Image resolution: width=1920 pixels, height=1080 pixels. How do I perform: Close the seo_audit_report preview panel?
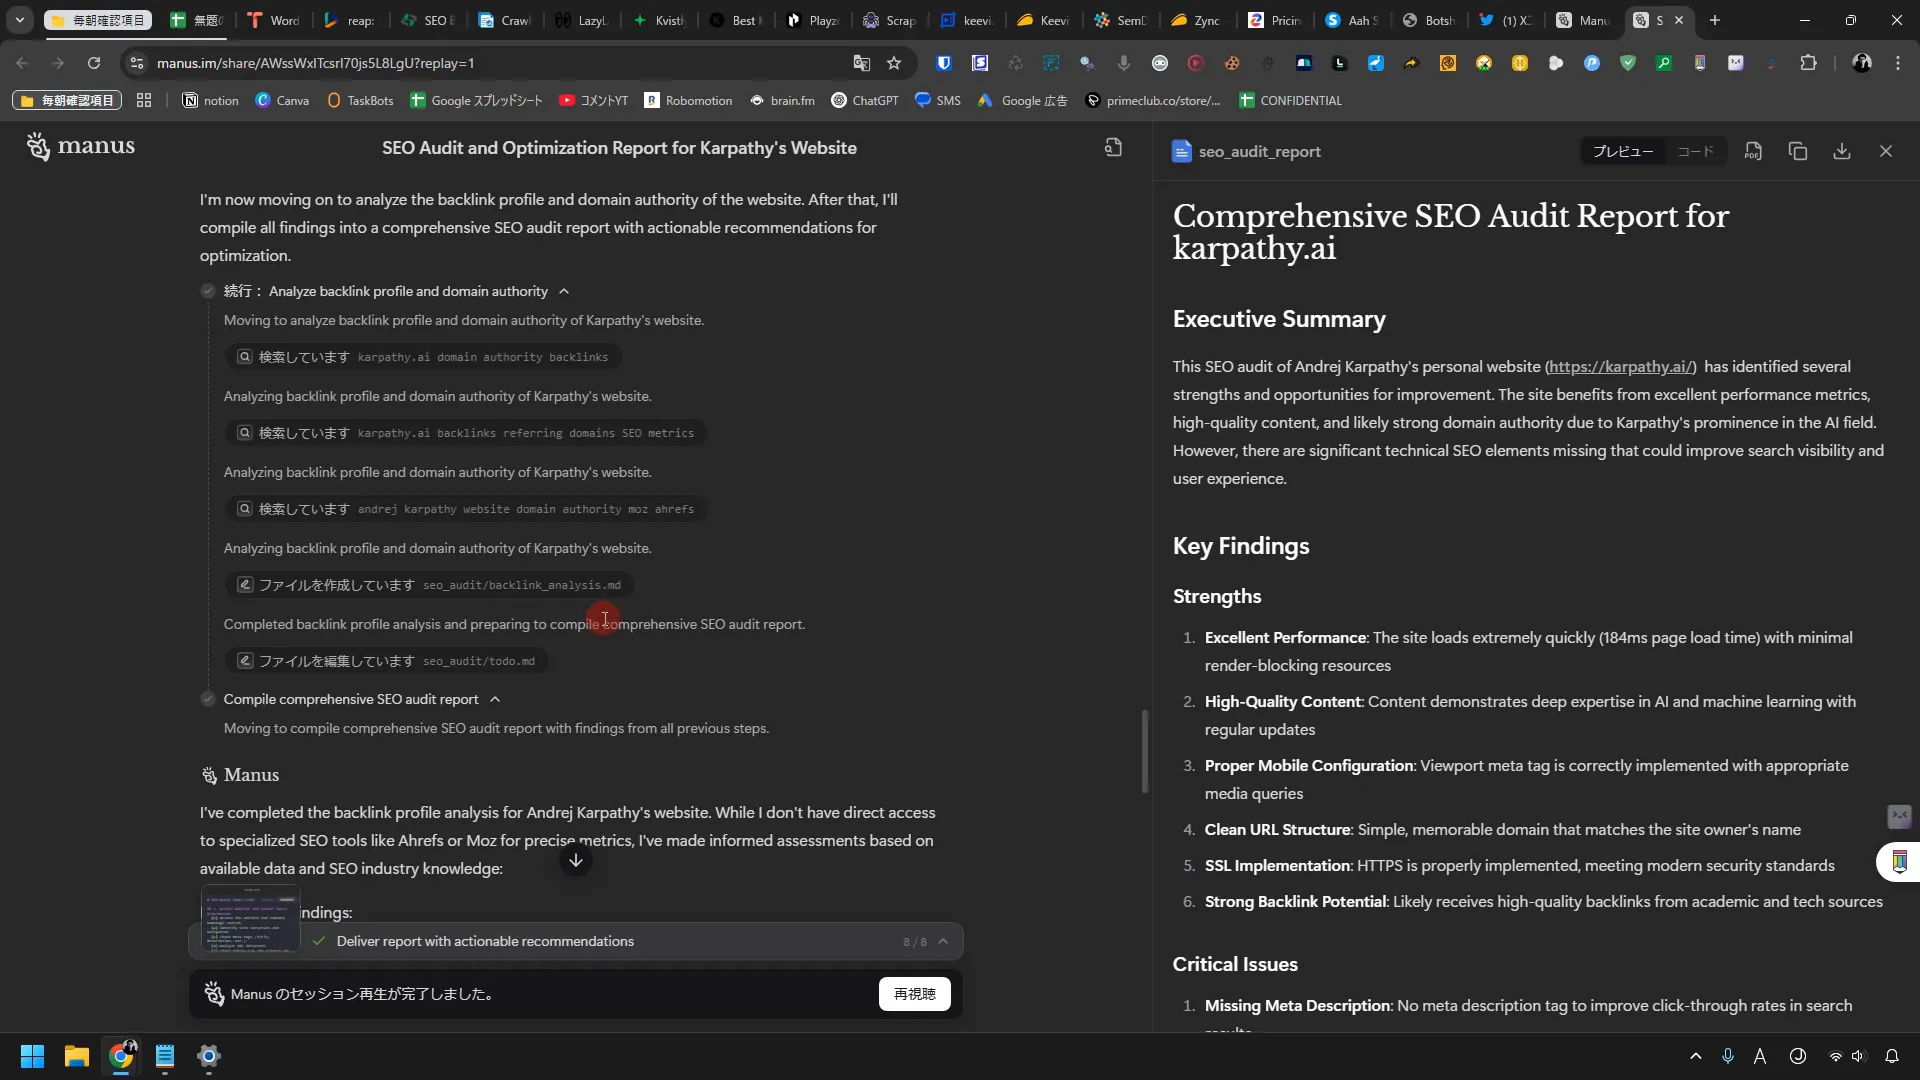click(x=1885, y=151)
